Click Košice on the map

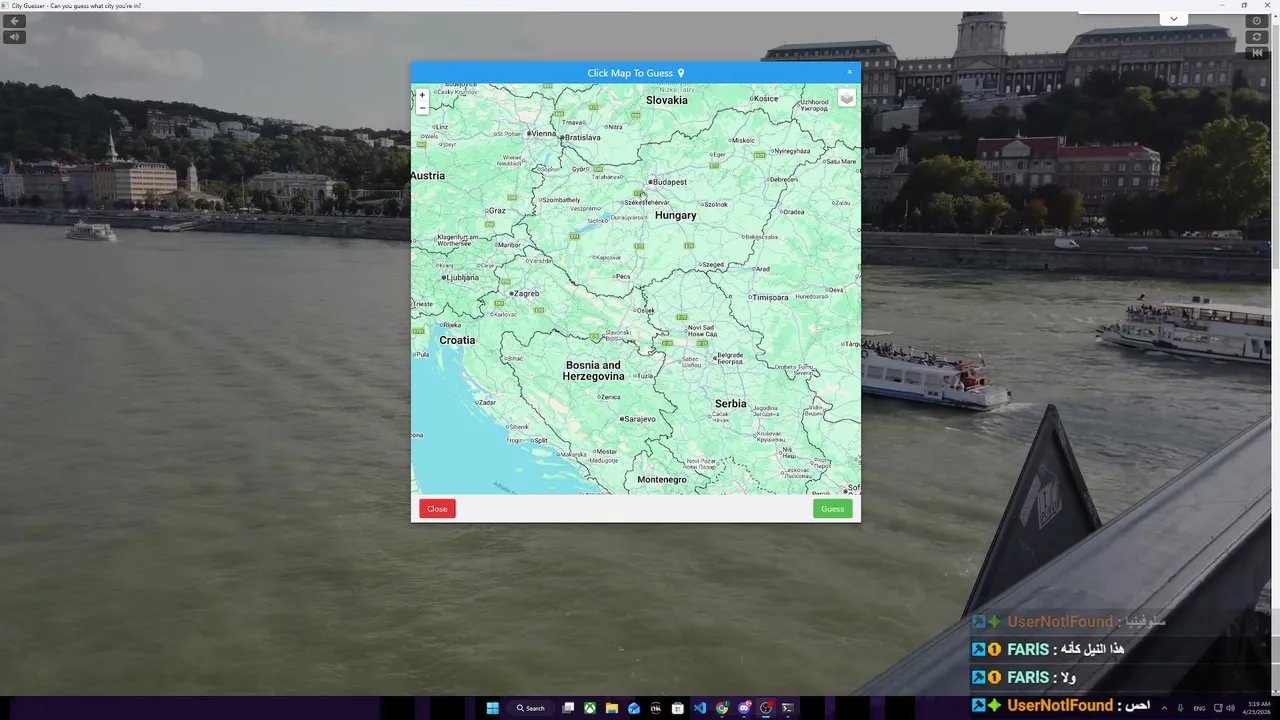click(765, 98)
